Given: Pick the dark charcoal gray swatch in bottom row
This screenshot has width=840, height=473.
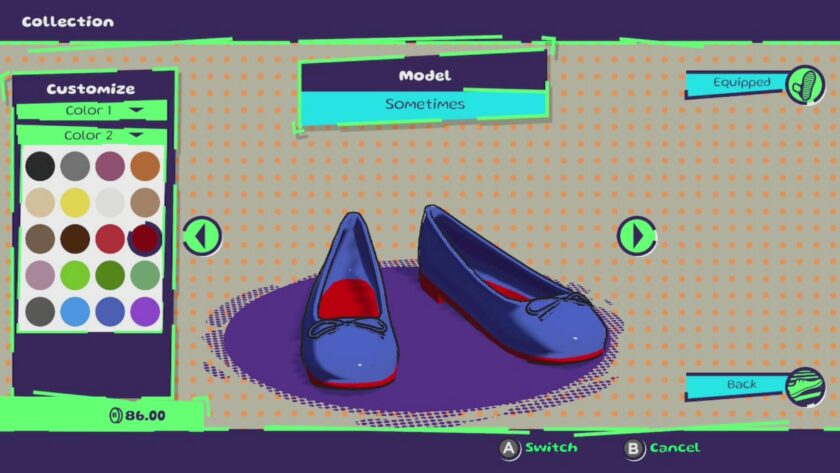Looking at the screenshot, I should pos(40,311).
